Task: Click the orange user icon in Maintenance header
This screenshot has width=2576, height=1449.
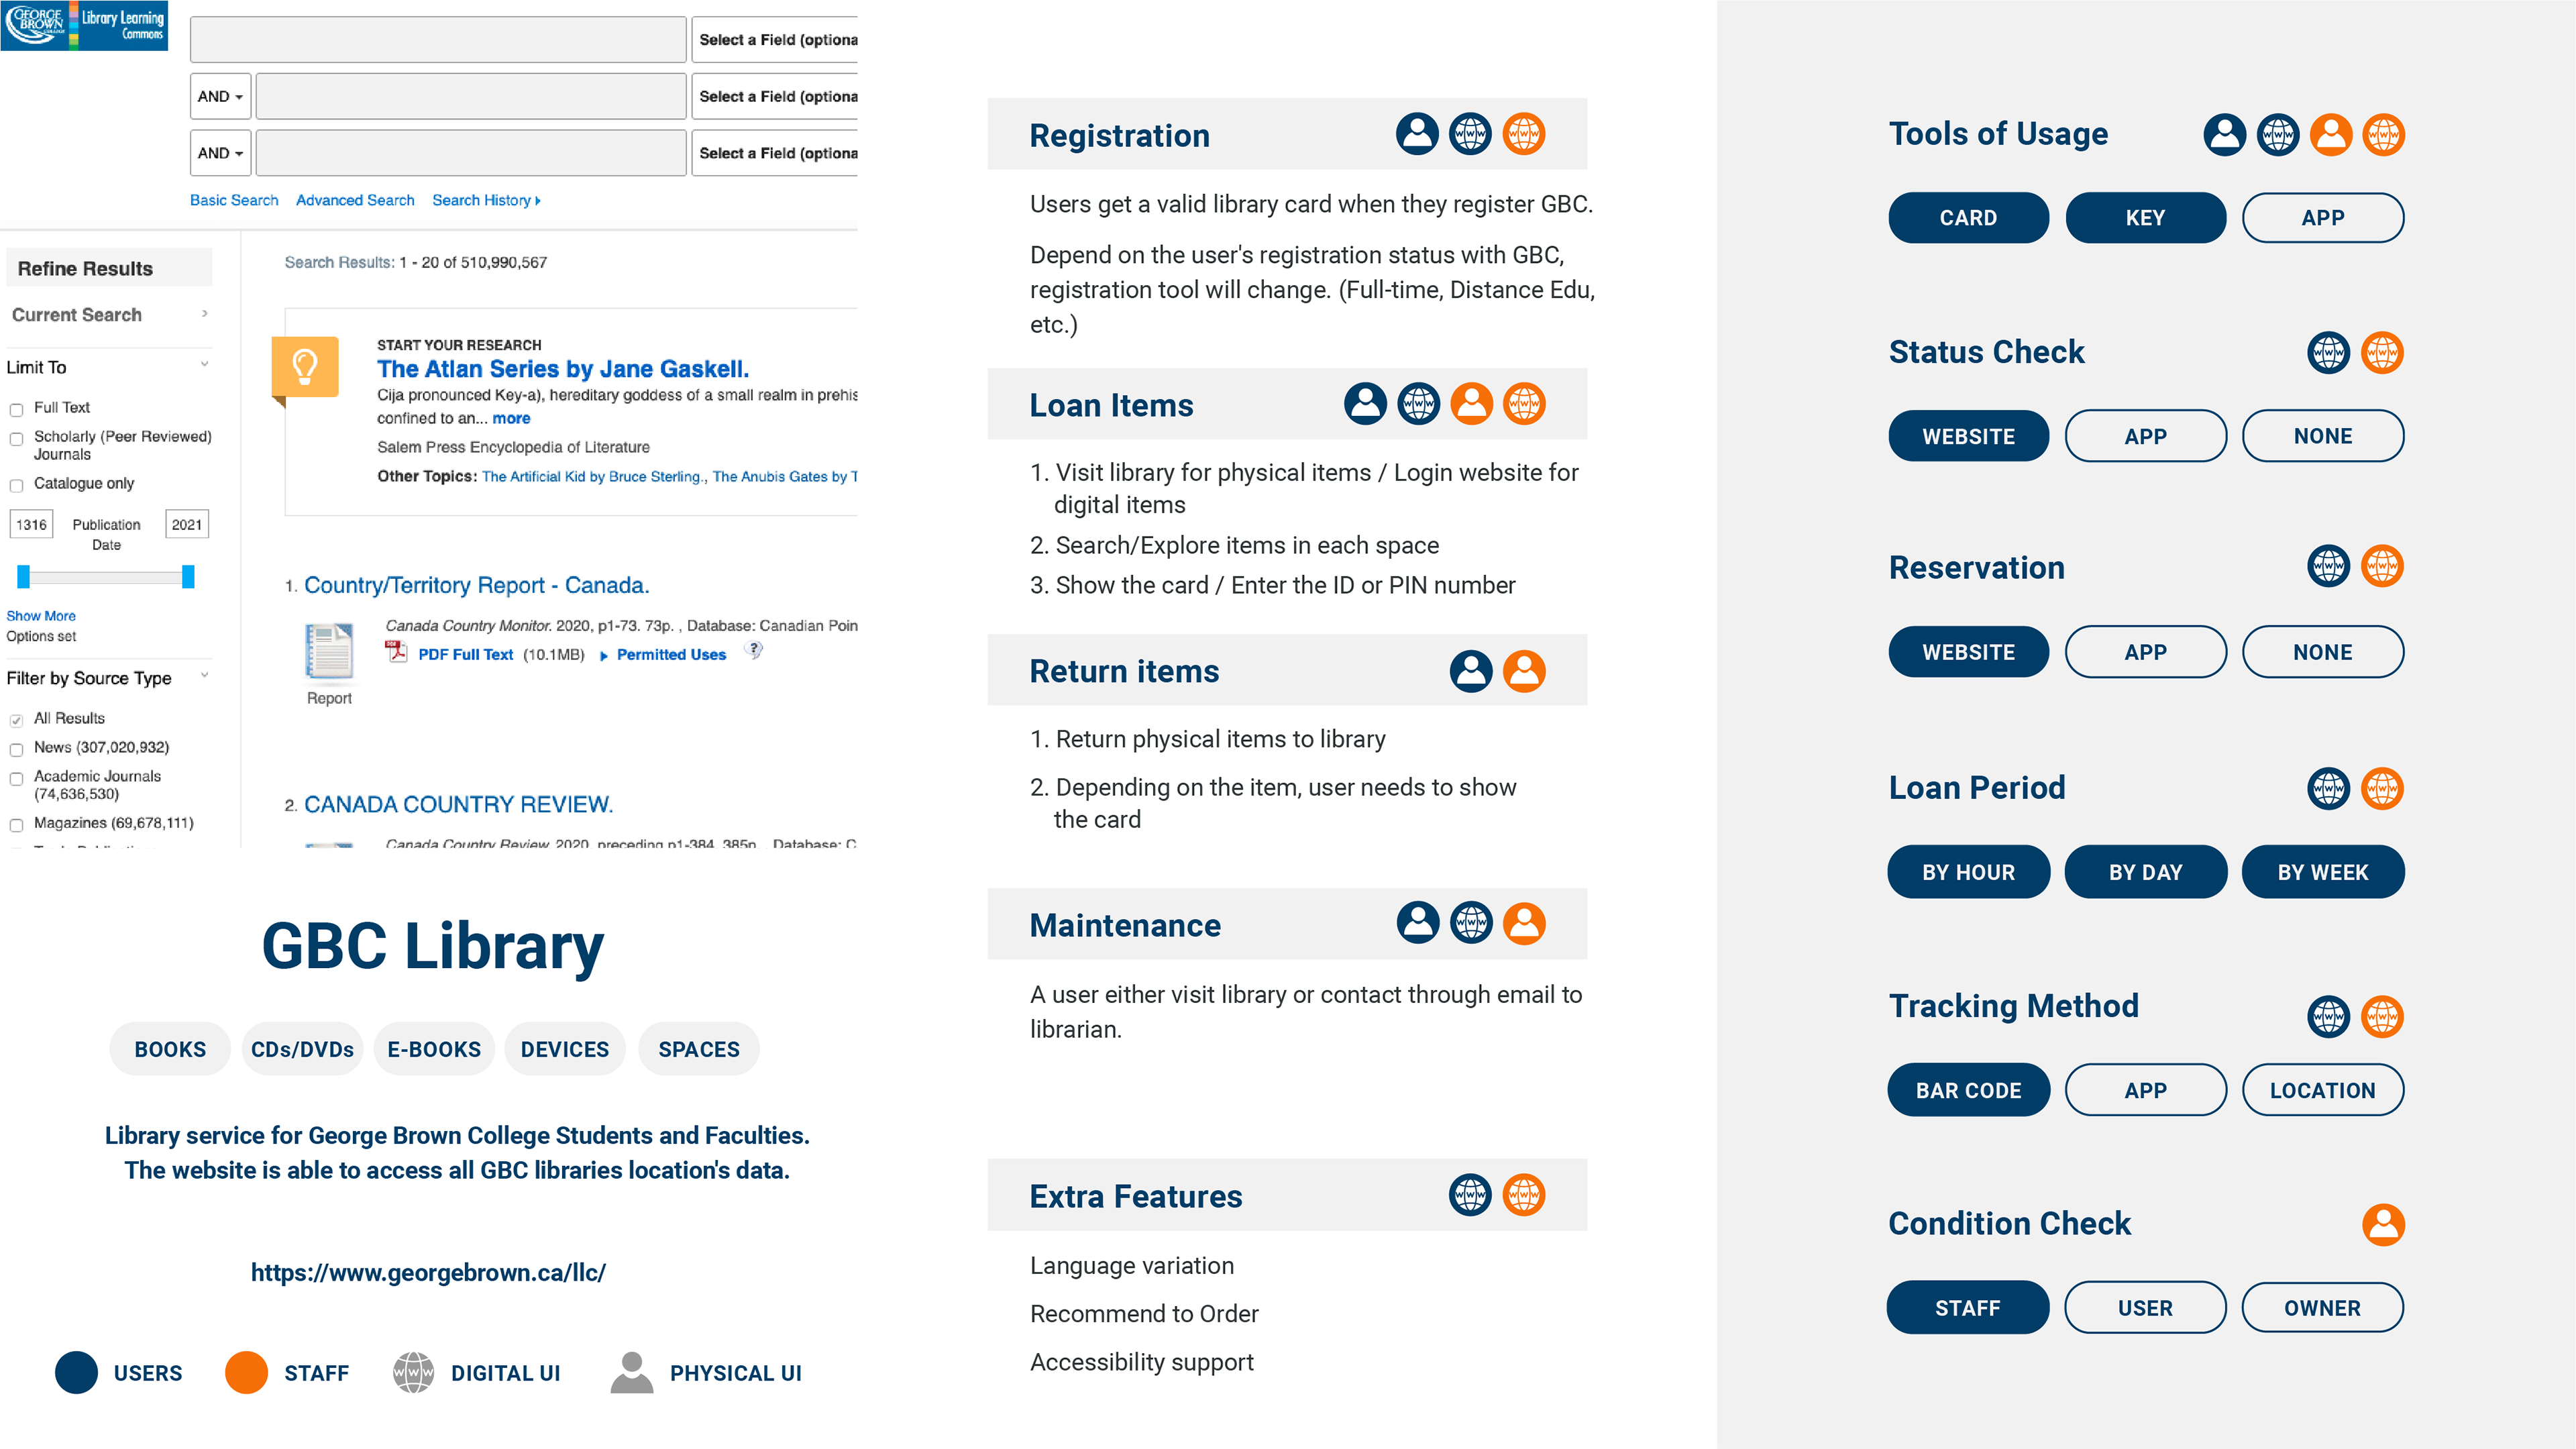Action: point(1524,923)
